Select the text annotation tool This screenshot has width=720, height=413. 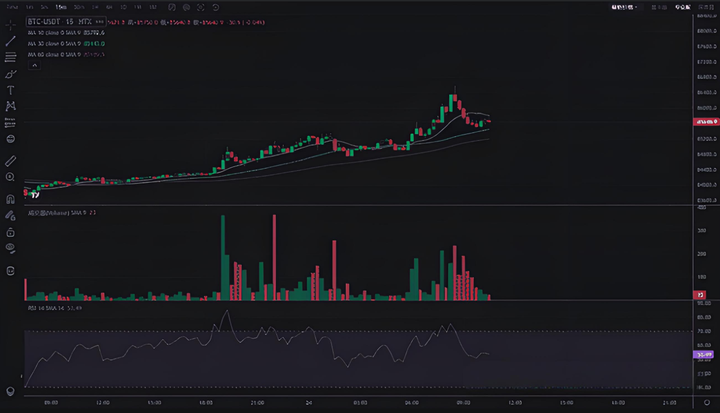[10, 90]
